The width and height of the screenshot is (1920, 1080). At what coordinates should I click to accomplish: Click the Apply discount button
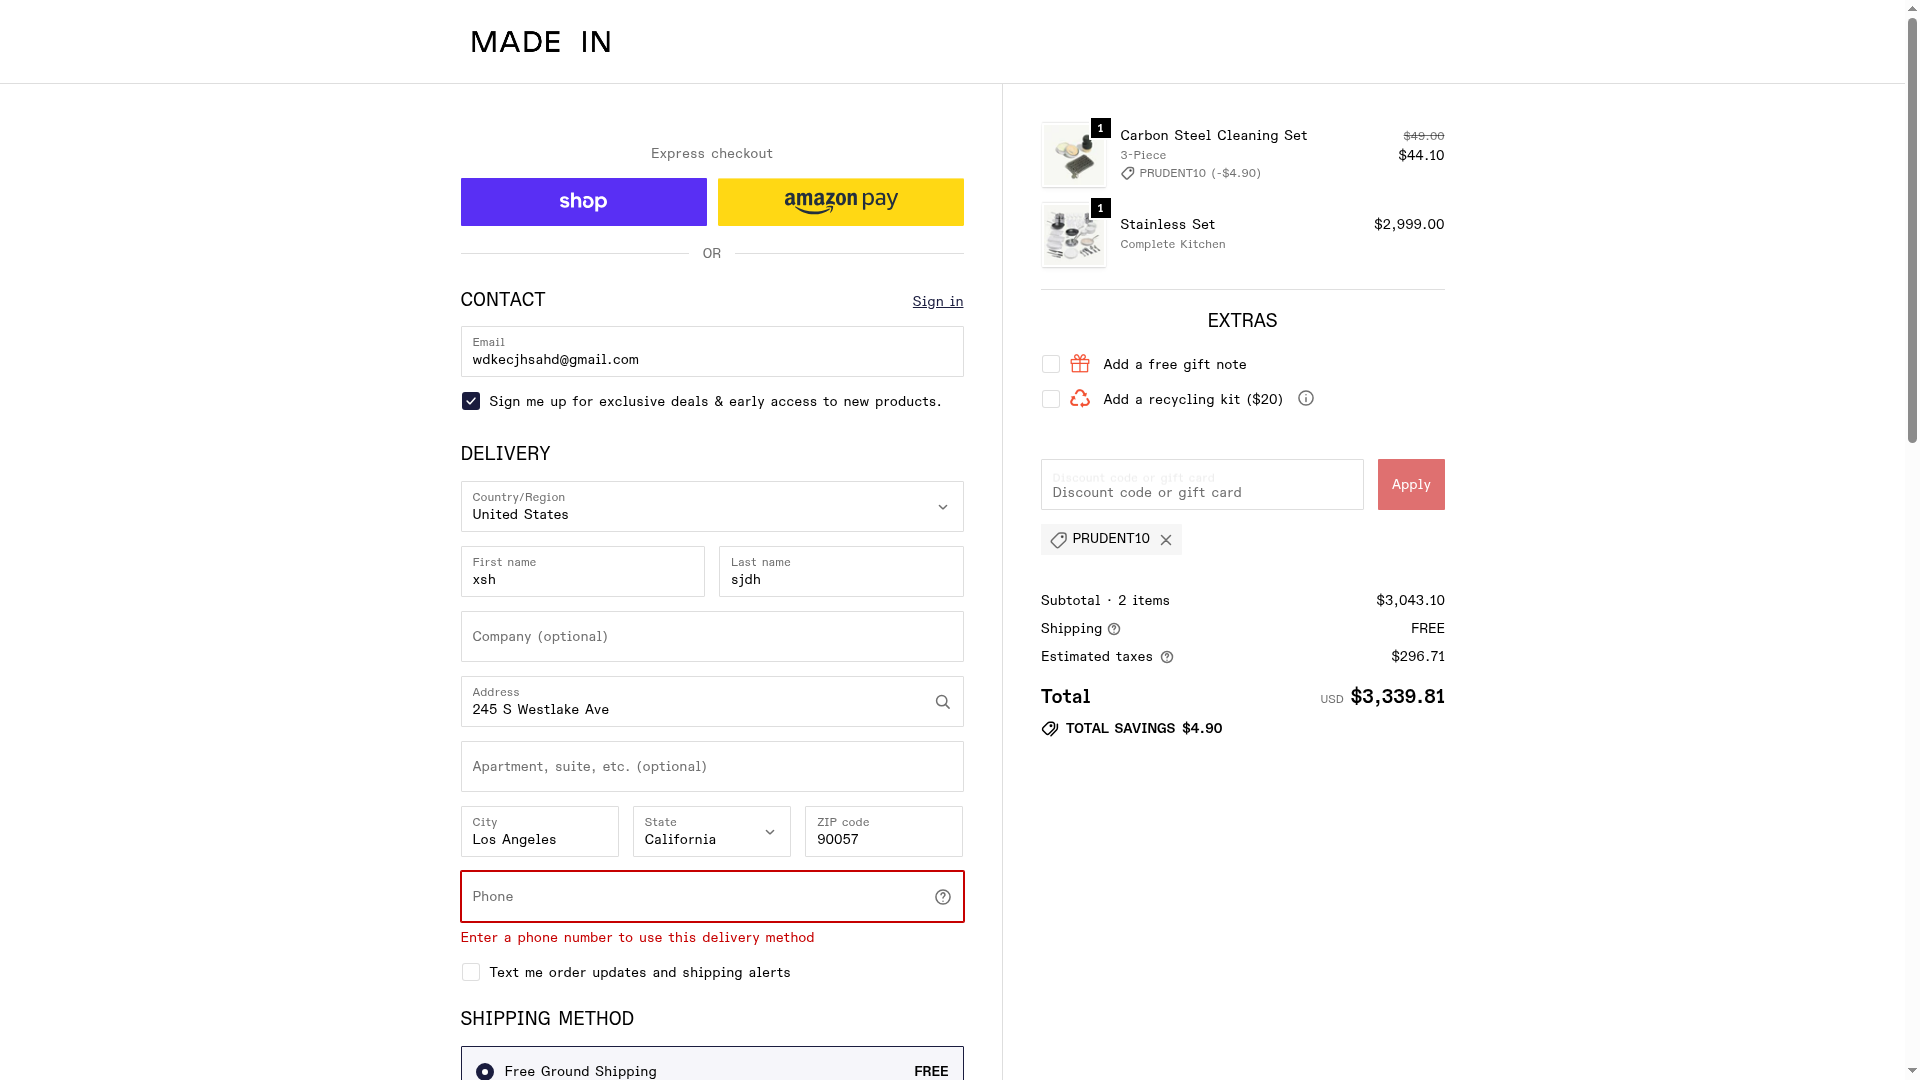[x=1411, y=485]
